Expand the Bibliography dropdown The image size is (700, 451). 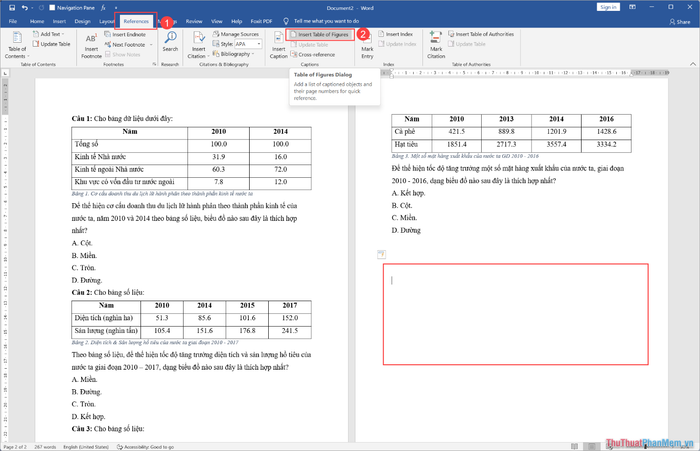pos(238,54)
